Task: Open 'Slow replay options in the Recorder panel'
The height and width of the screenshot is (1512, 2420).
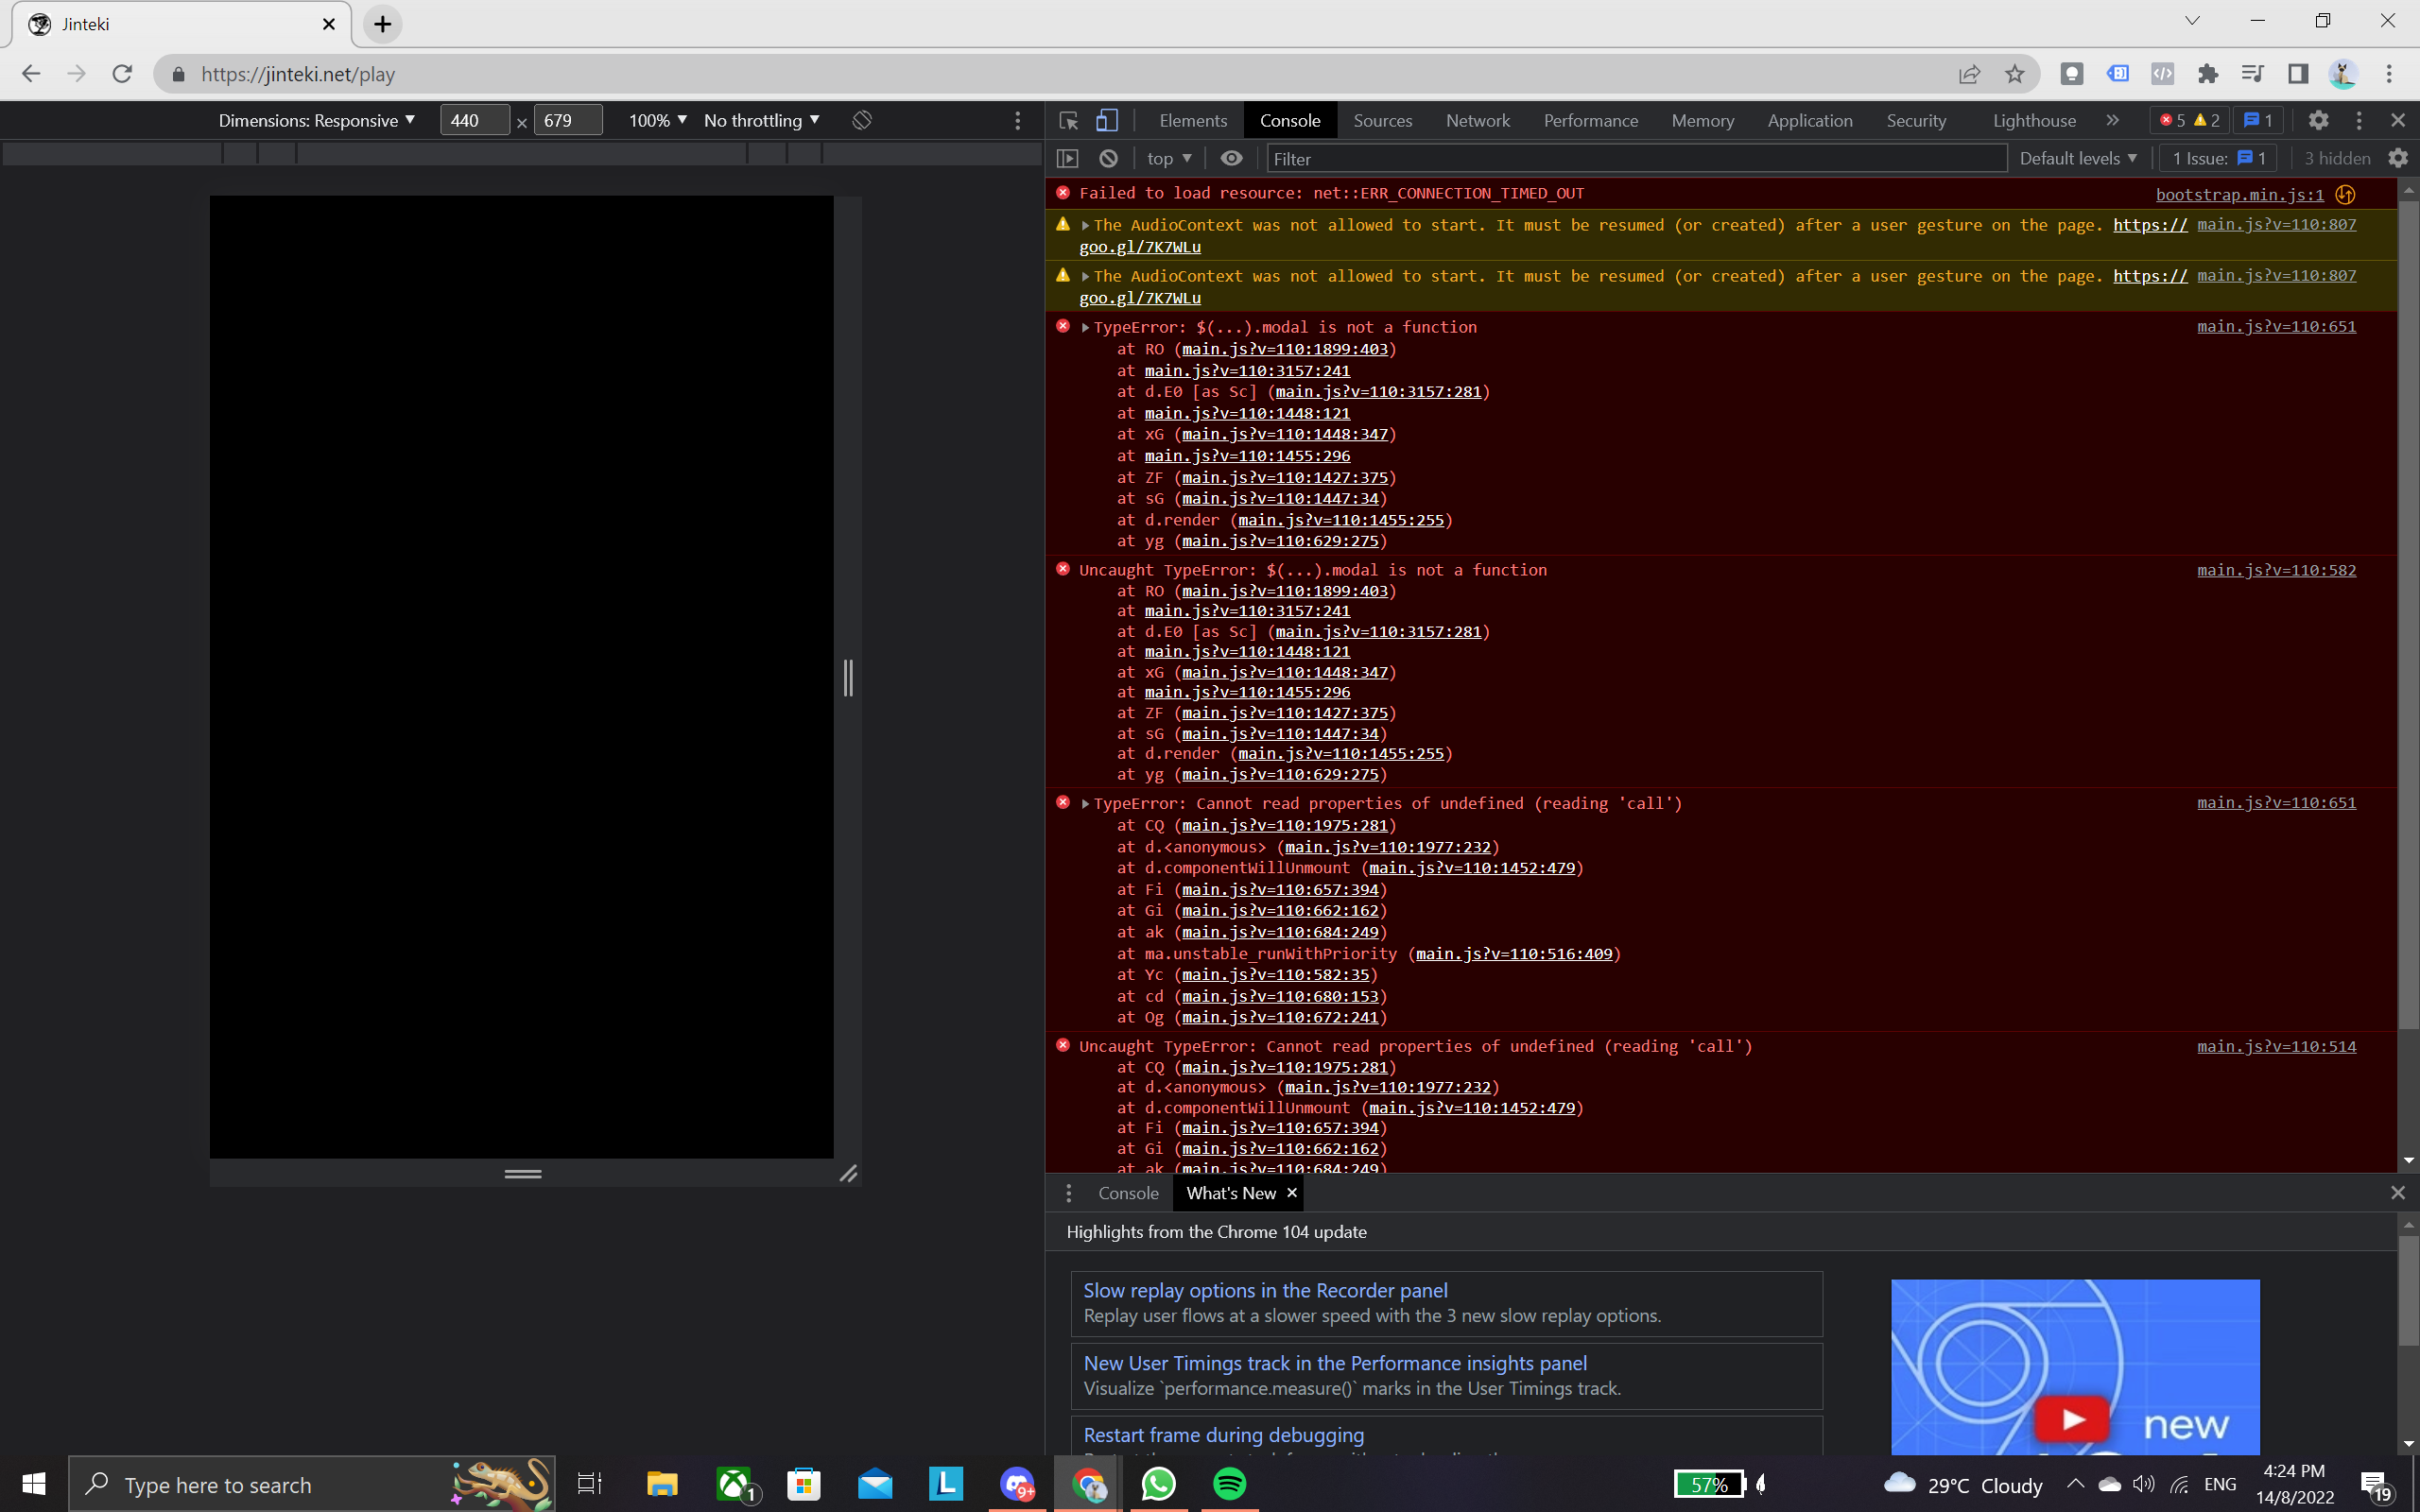Action: pos(1266,1290)
